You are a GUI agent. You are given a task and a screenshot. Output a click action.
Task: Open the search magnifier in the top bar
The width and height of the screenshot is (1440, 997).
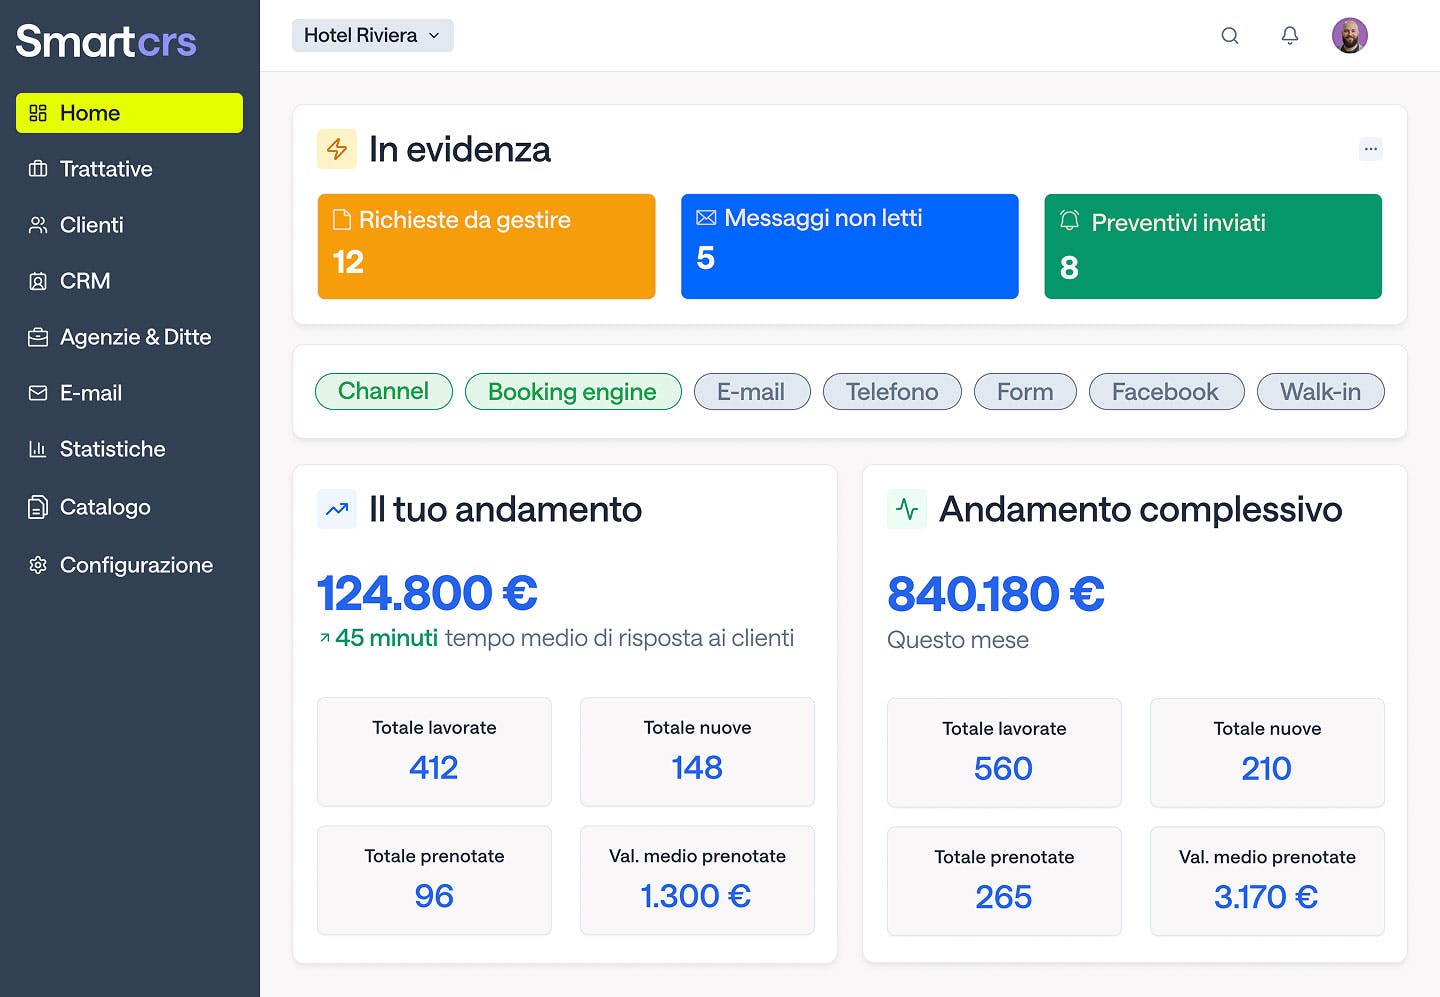pyautogui.click(x=1230, y=35)
